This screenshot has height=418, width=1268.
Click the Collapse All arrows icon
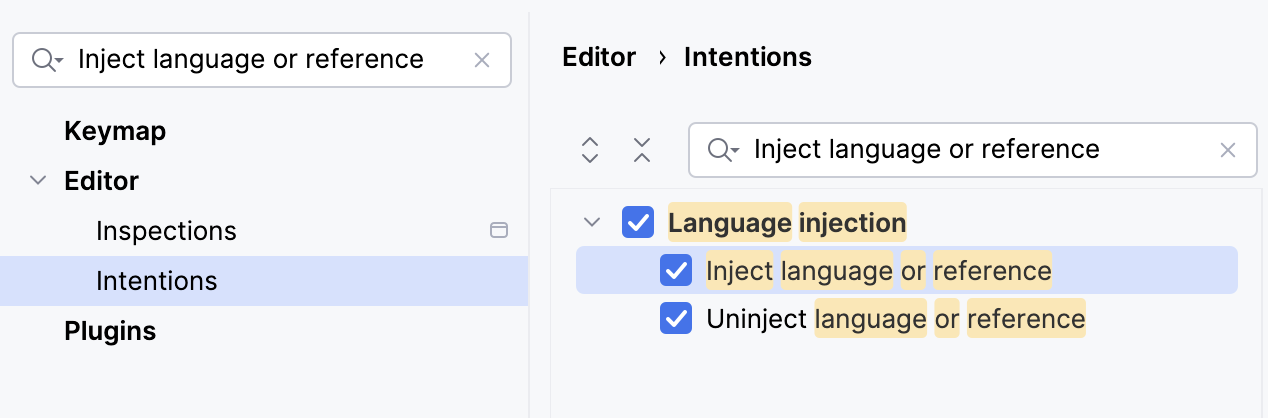coord(642,150)
